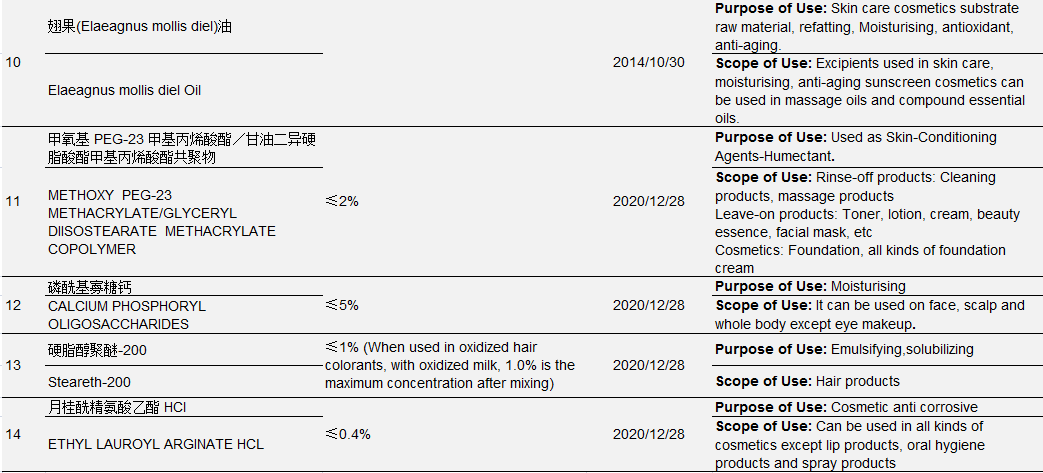Select the METHOXY PEG-23 METHACRYLATE copolymer name

(x=162, y=222)
